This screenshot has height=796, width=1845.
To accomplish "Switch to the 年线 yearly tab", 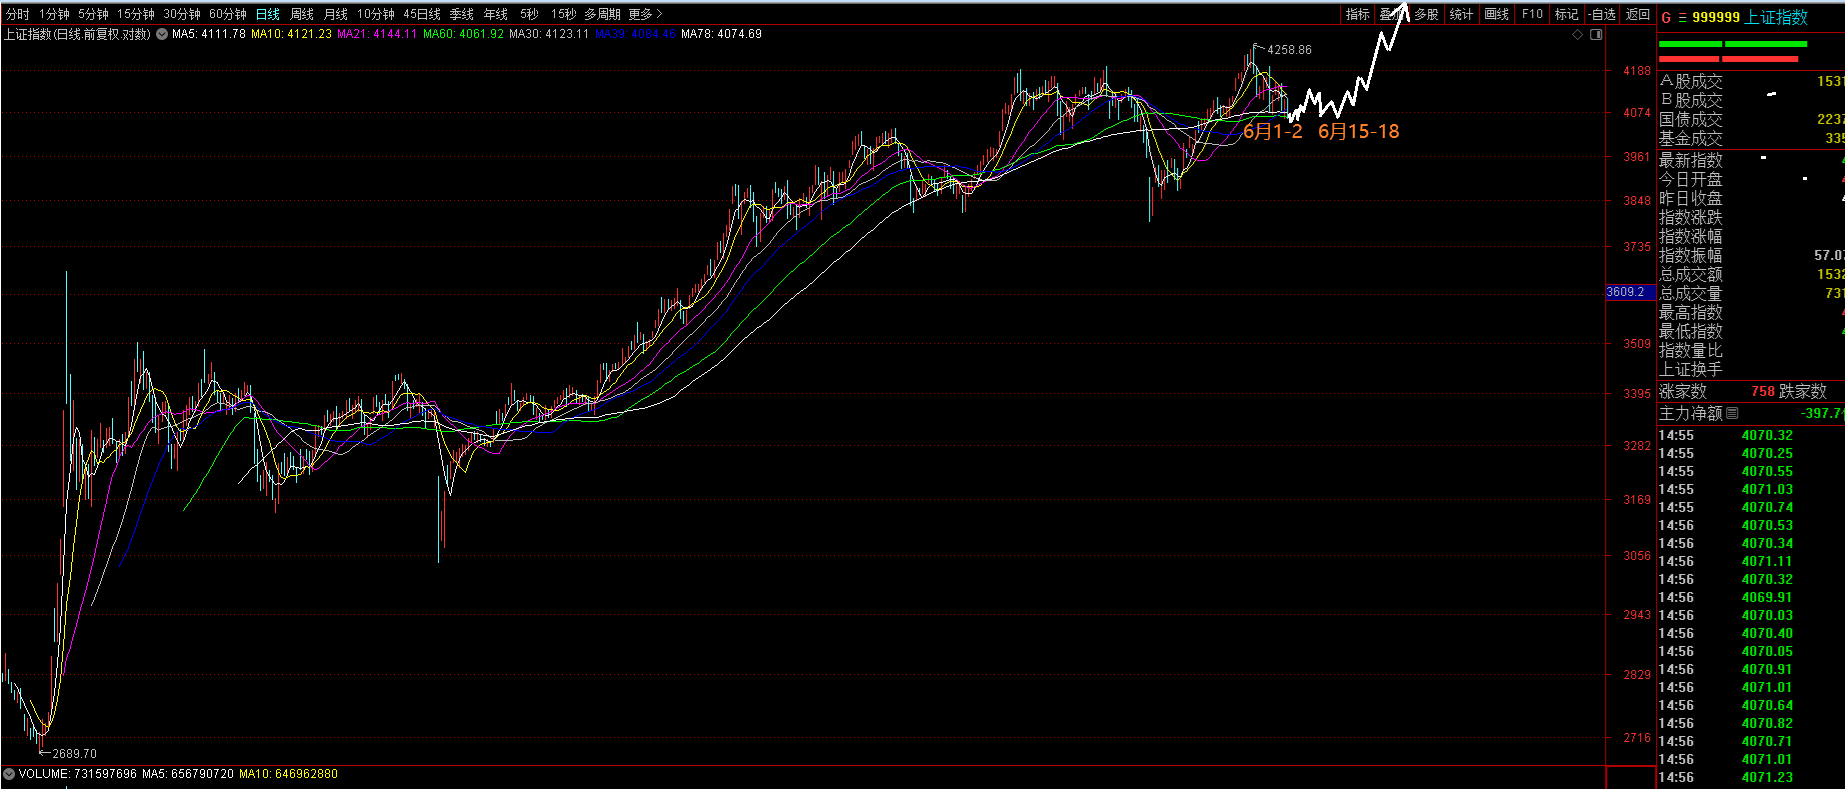I will (x=496, y=14).
